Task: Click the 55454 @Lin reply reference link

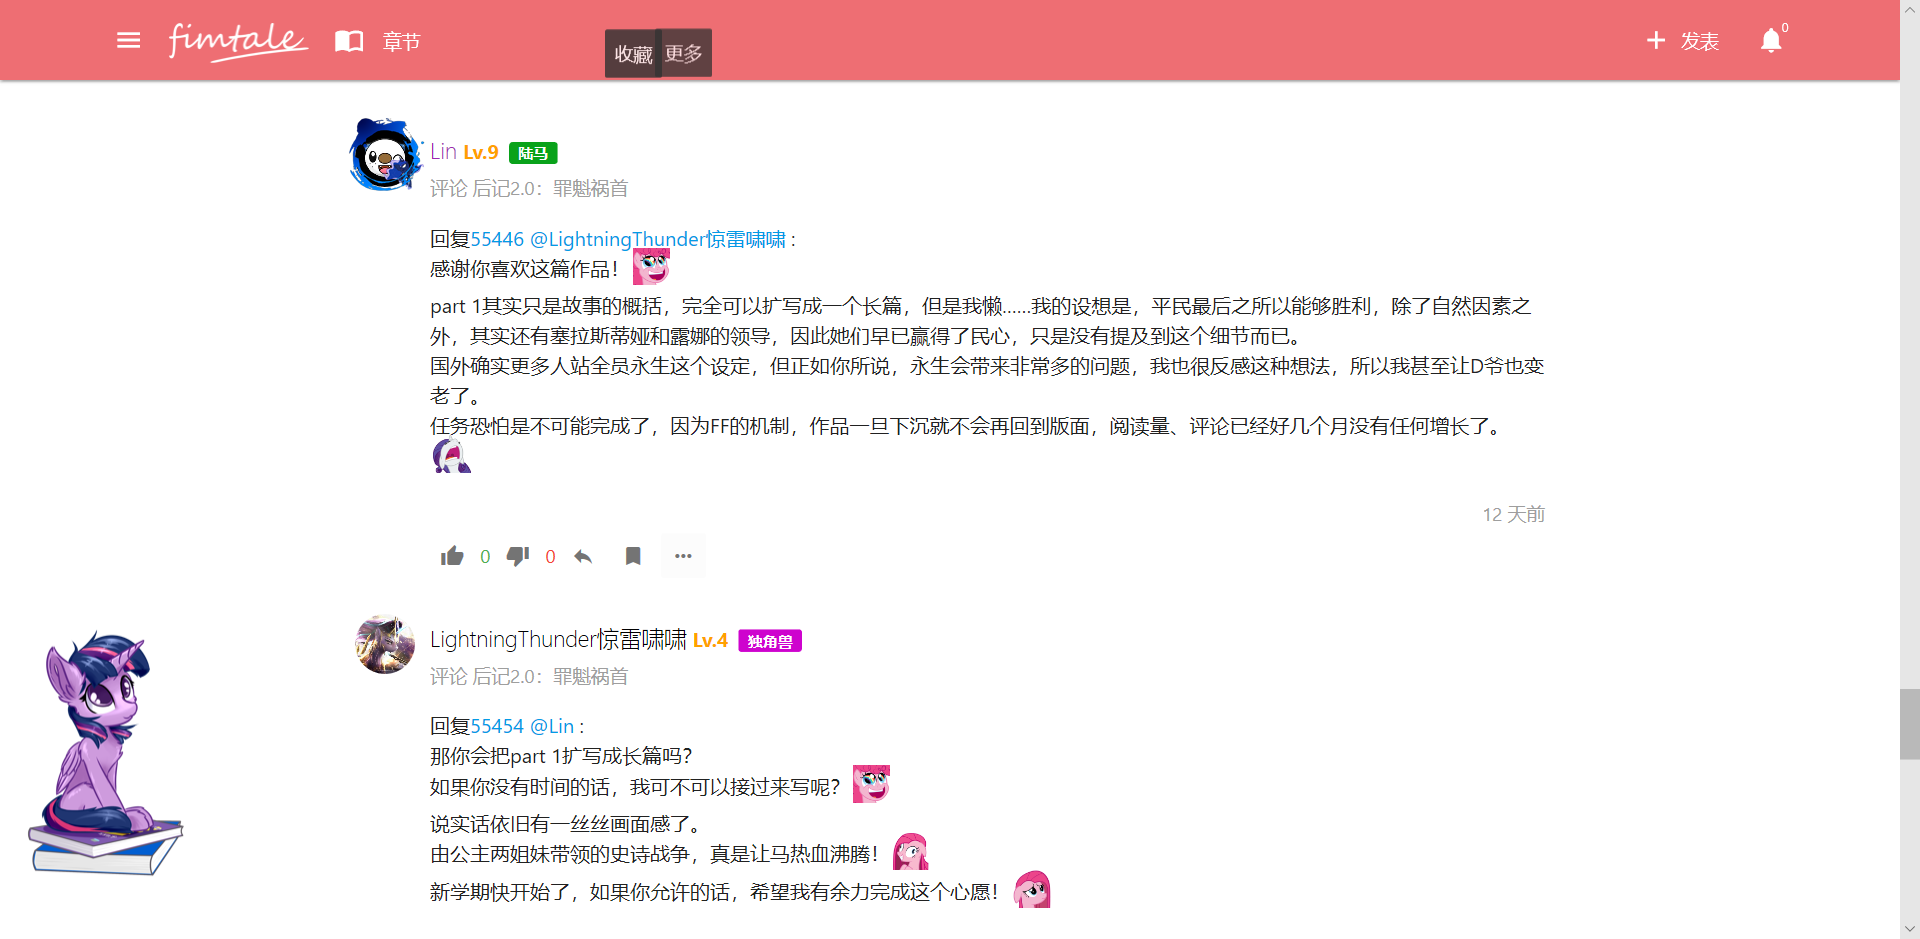Action: point(522,726)
